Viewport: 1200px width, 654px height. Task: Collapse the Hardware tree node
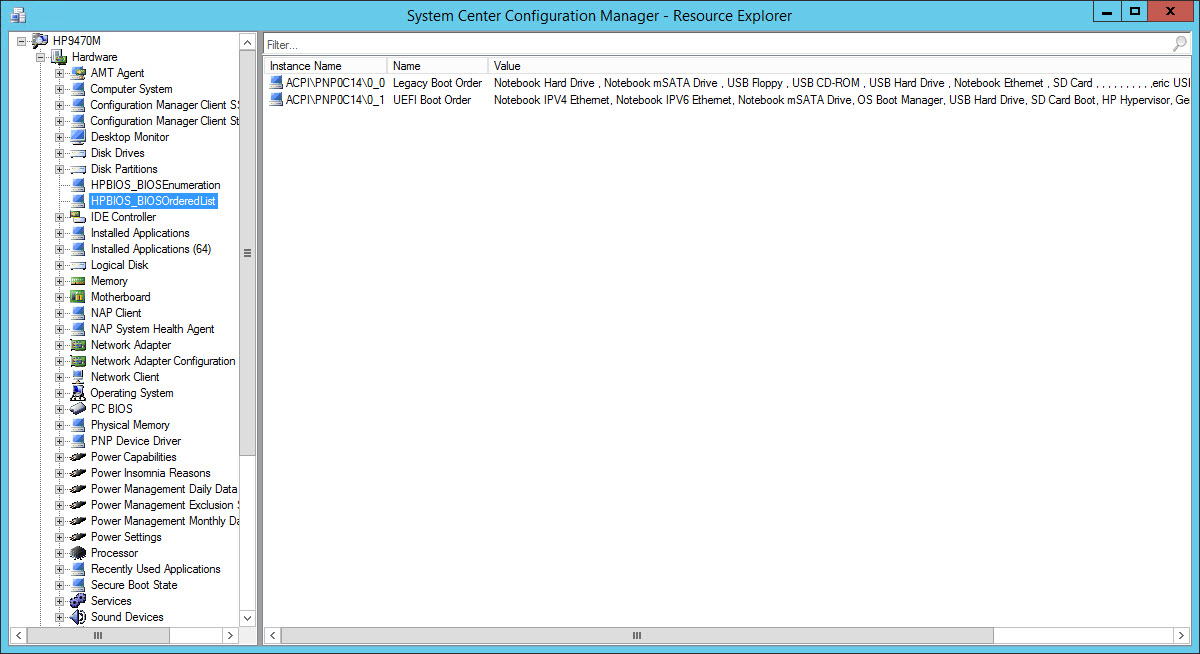[x=41, y=57]
